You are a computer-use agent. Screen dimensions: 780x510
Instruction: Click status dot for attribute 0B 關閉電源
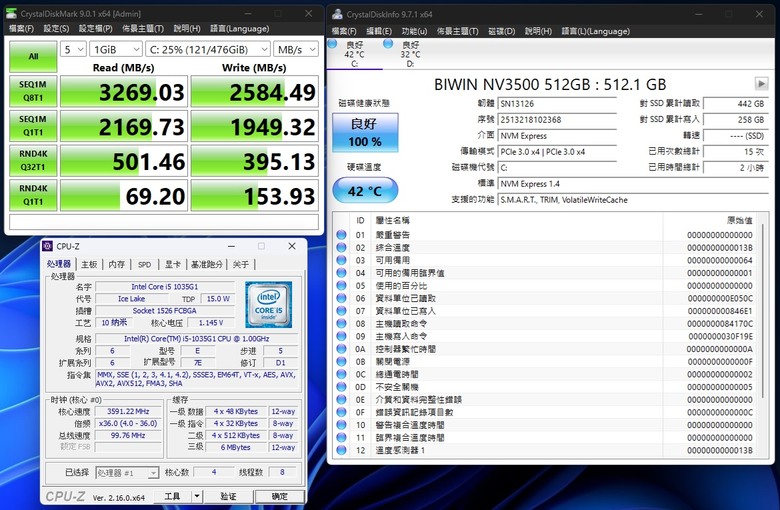pyautogui.click(x=341, y=362)
